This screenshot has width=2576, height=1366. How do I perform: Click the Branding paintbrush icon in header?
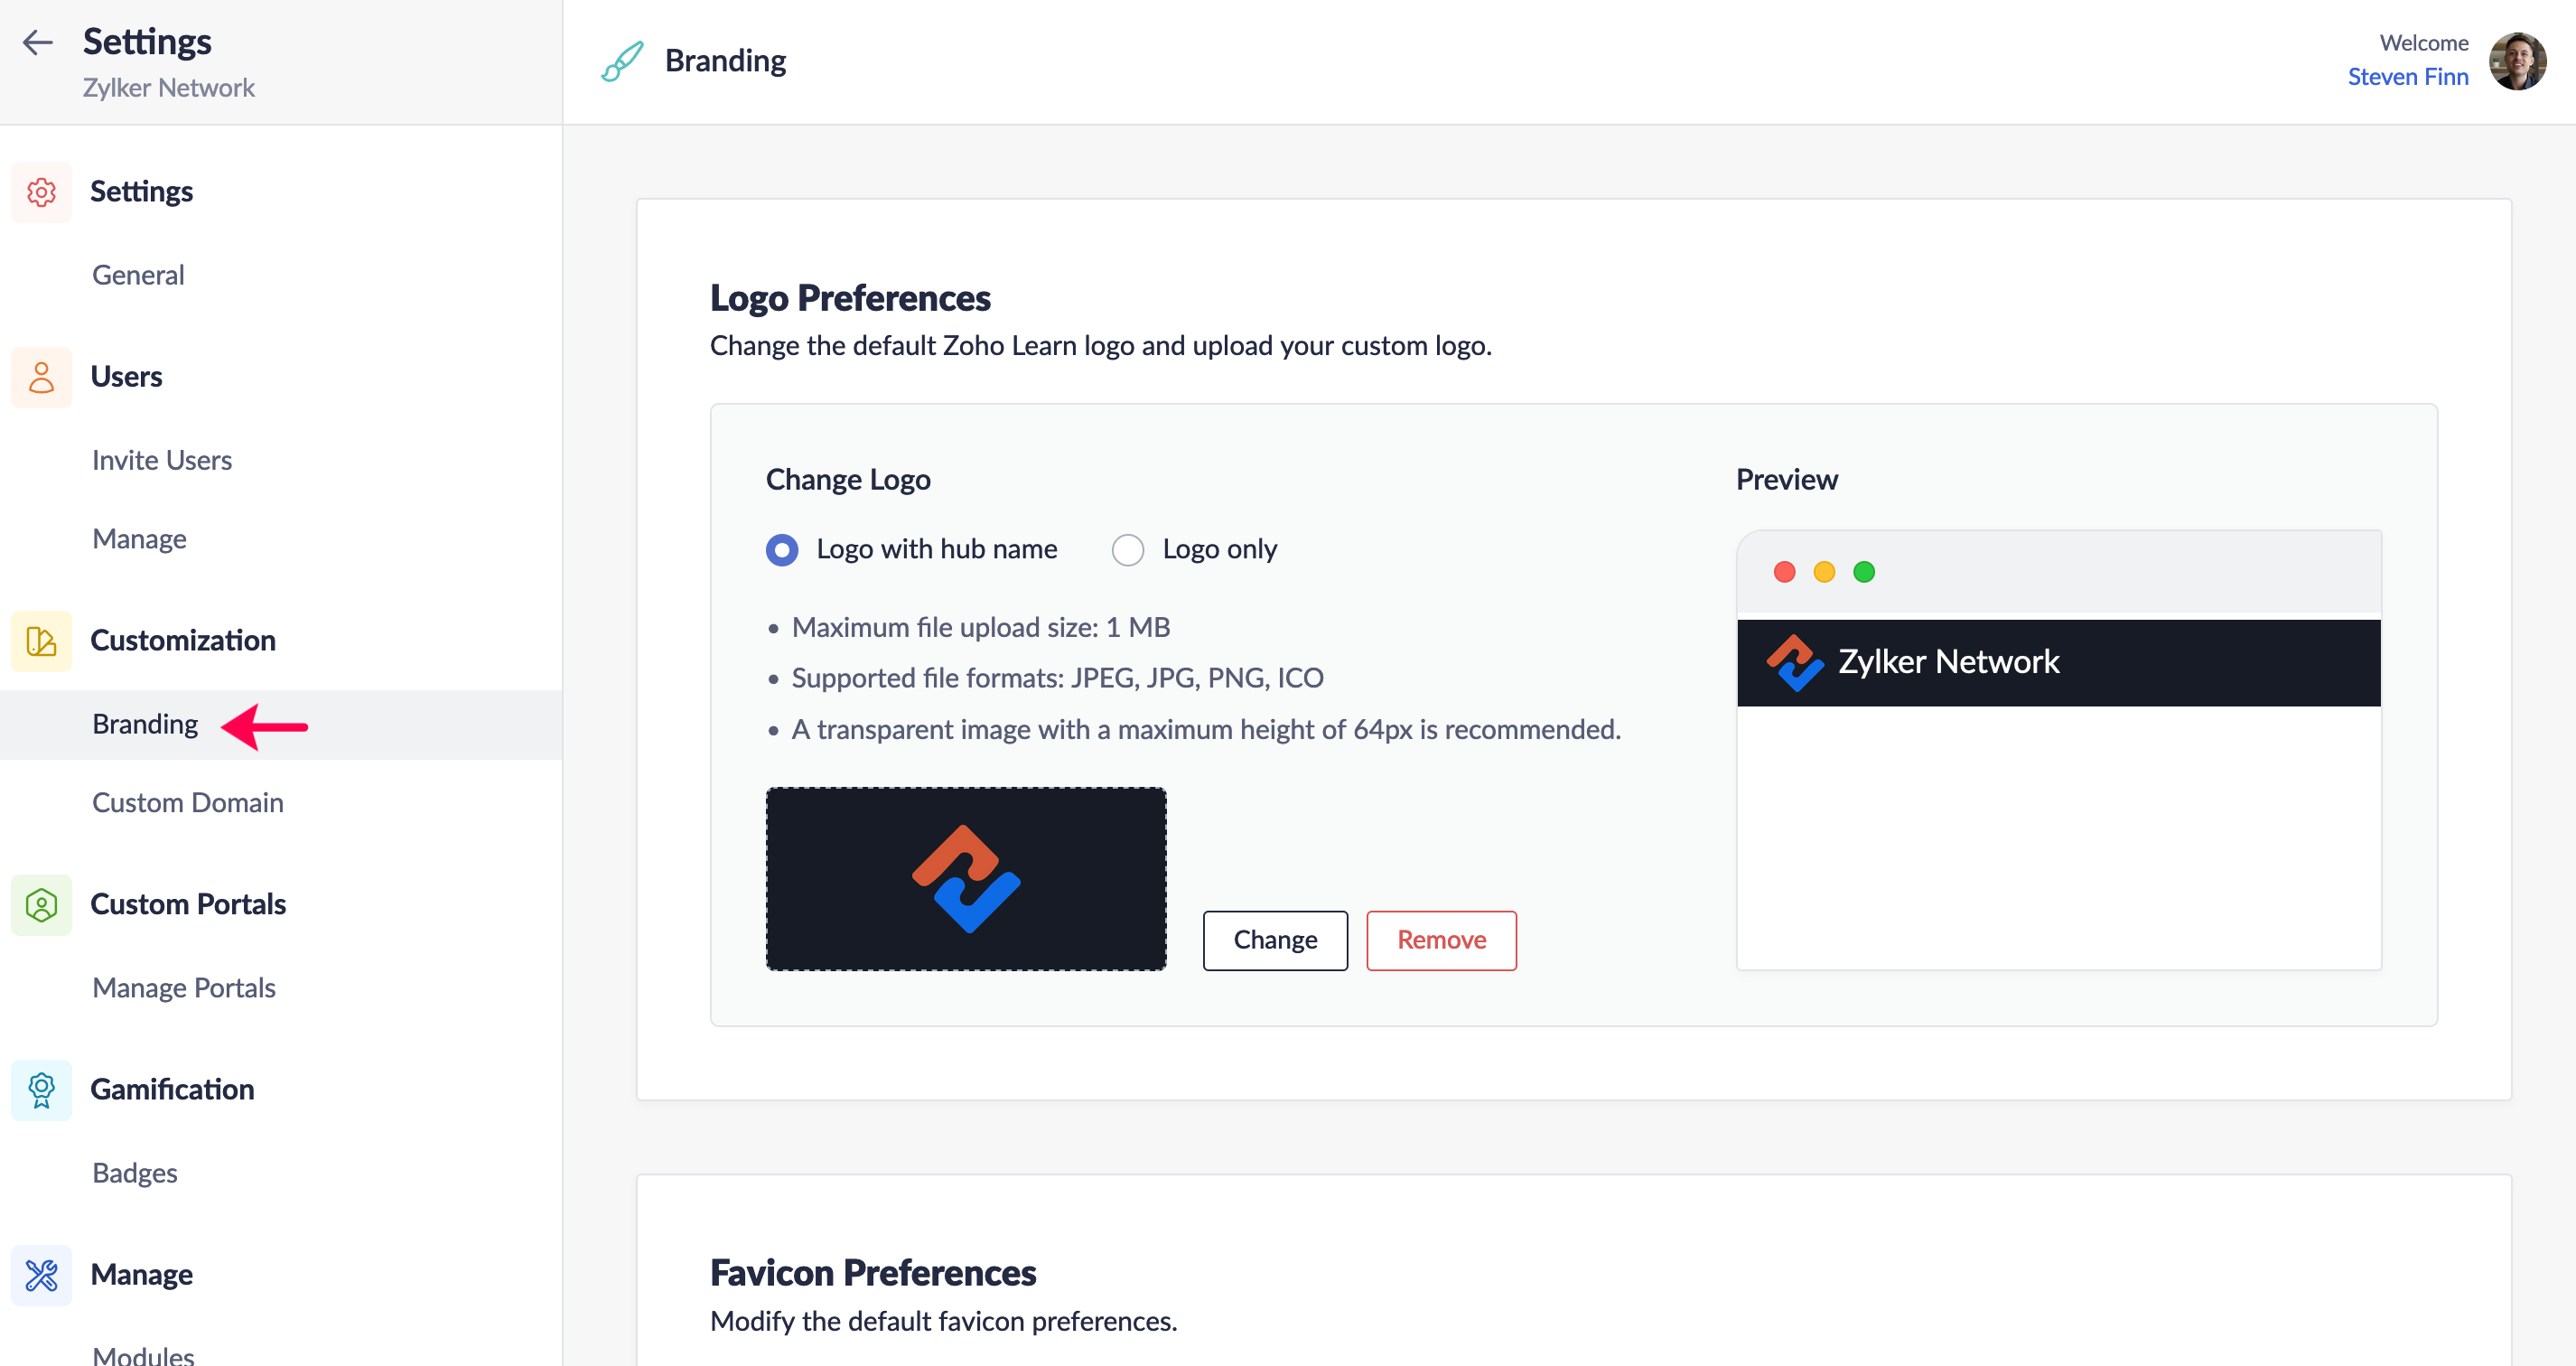(x=622, y=61)
